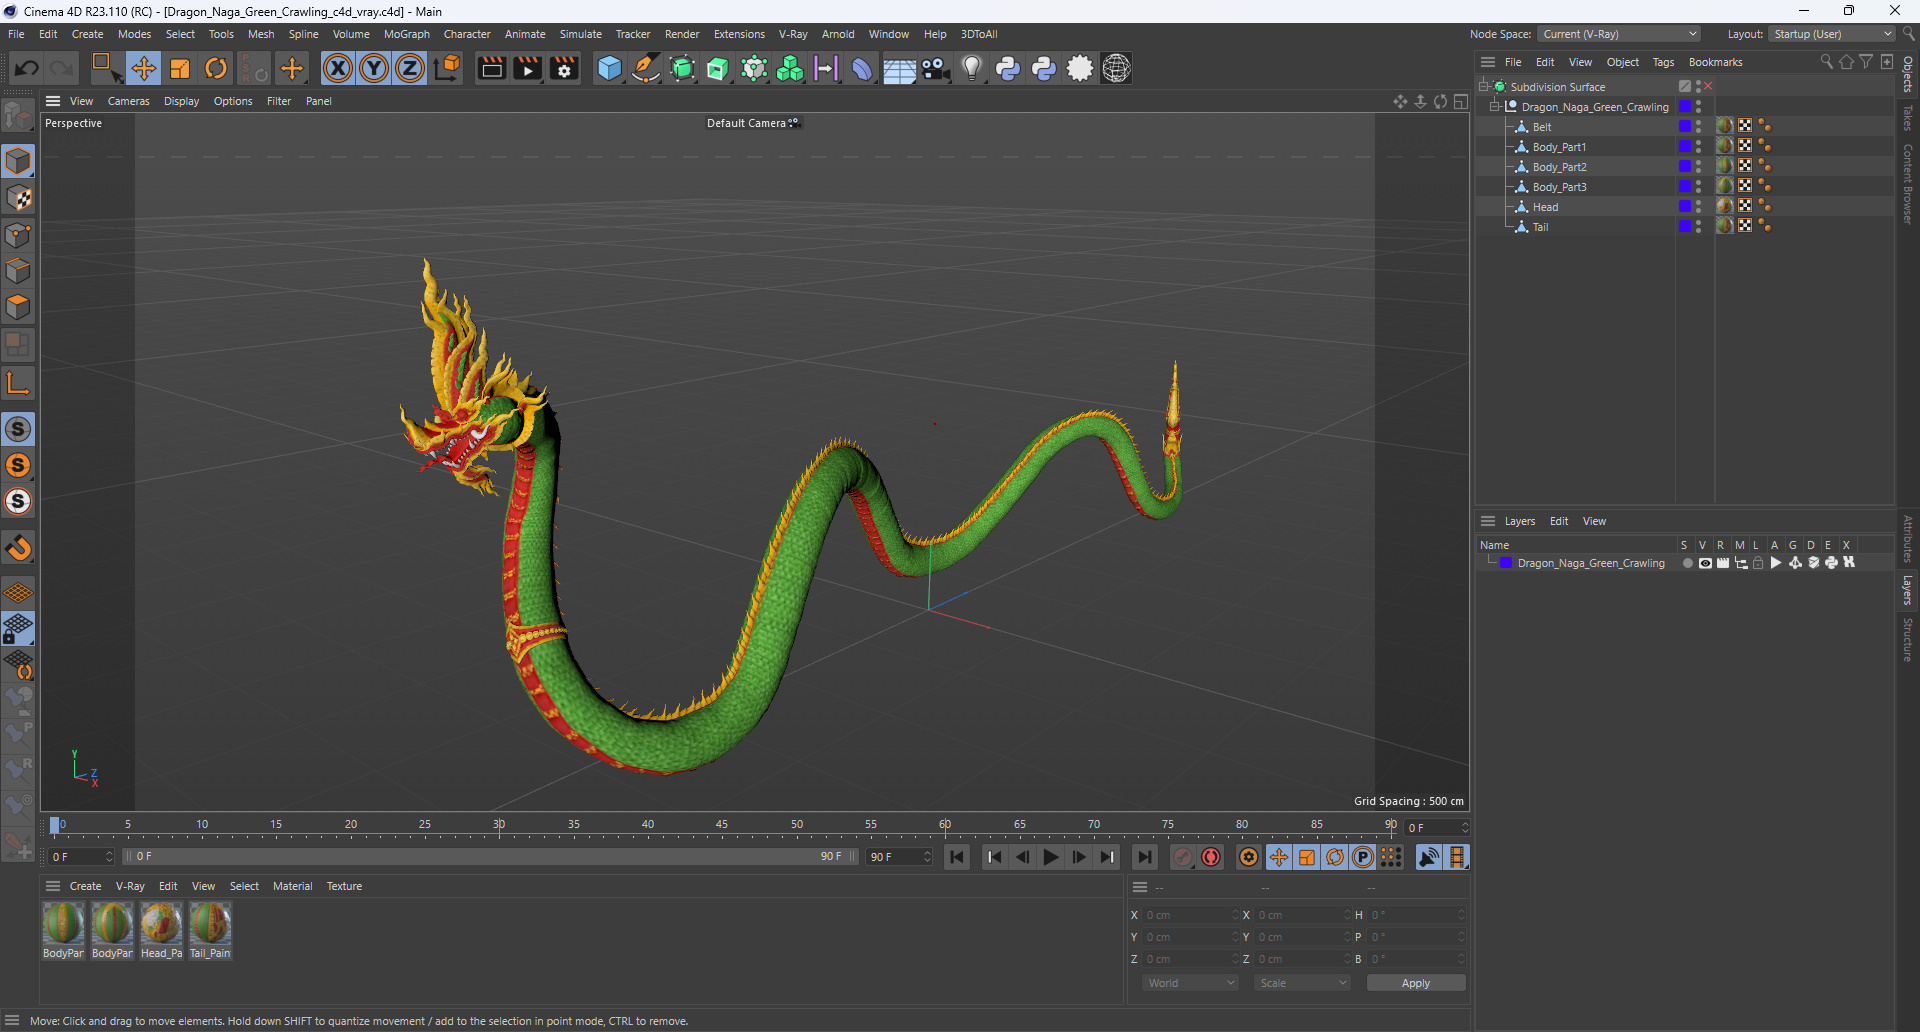Click the Axis mode L-shaped icon
Screen dimensions: 1920x1032
(x=18, y=383)
